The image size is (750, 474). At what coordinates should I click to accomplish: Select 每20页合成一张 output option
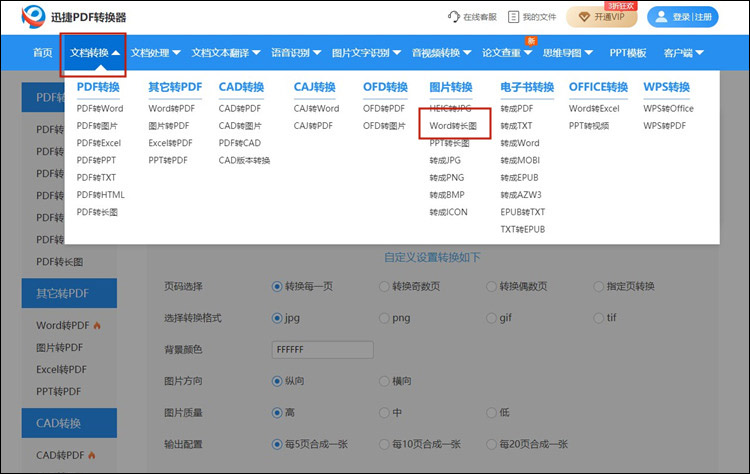coord(491,444)
